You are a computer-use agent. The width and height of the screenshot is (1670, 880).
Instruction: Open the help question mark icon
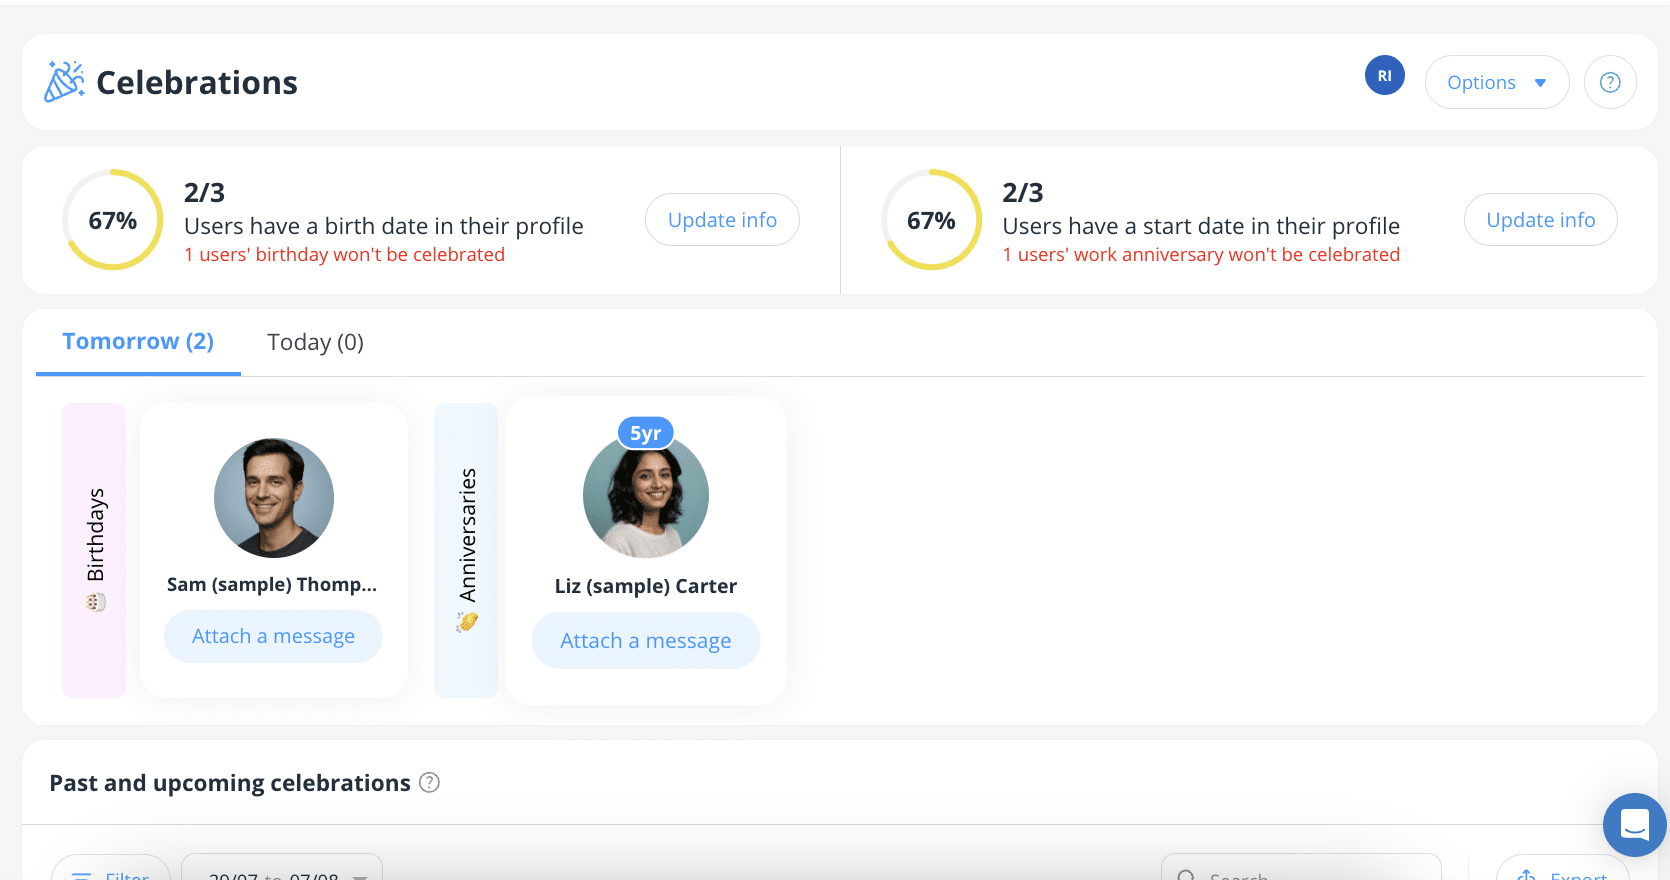1610,82
